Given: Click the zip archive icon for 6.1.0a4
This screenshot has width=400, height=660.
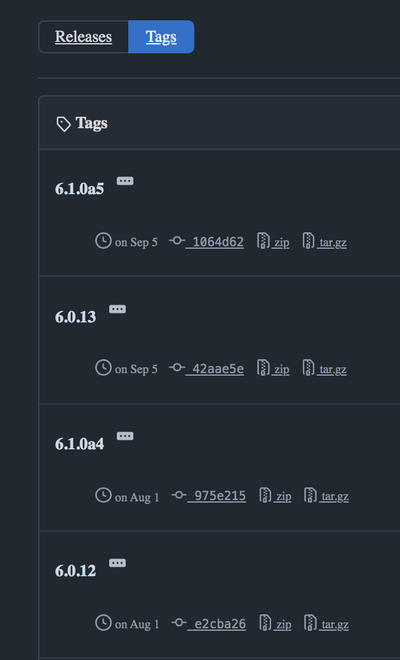Looking at the screenshot, I should [x=265, y=495].
